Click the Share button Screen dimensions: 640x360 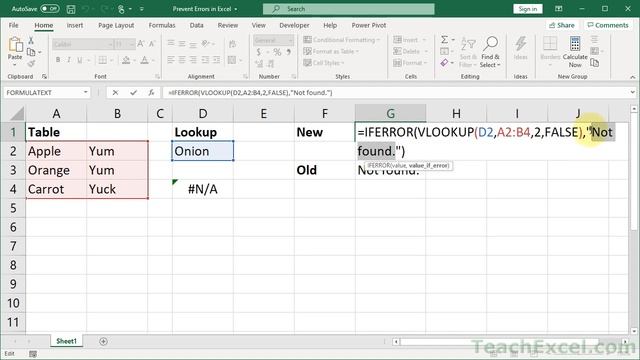562,25
